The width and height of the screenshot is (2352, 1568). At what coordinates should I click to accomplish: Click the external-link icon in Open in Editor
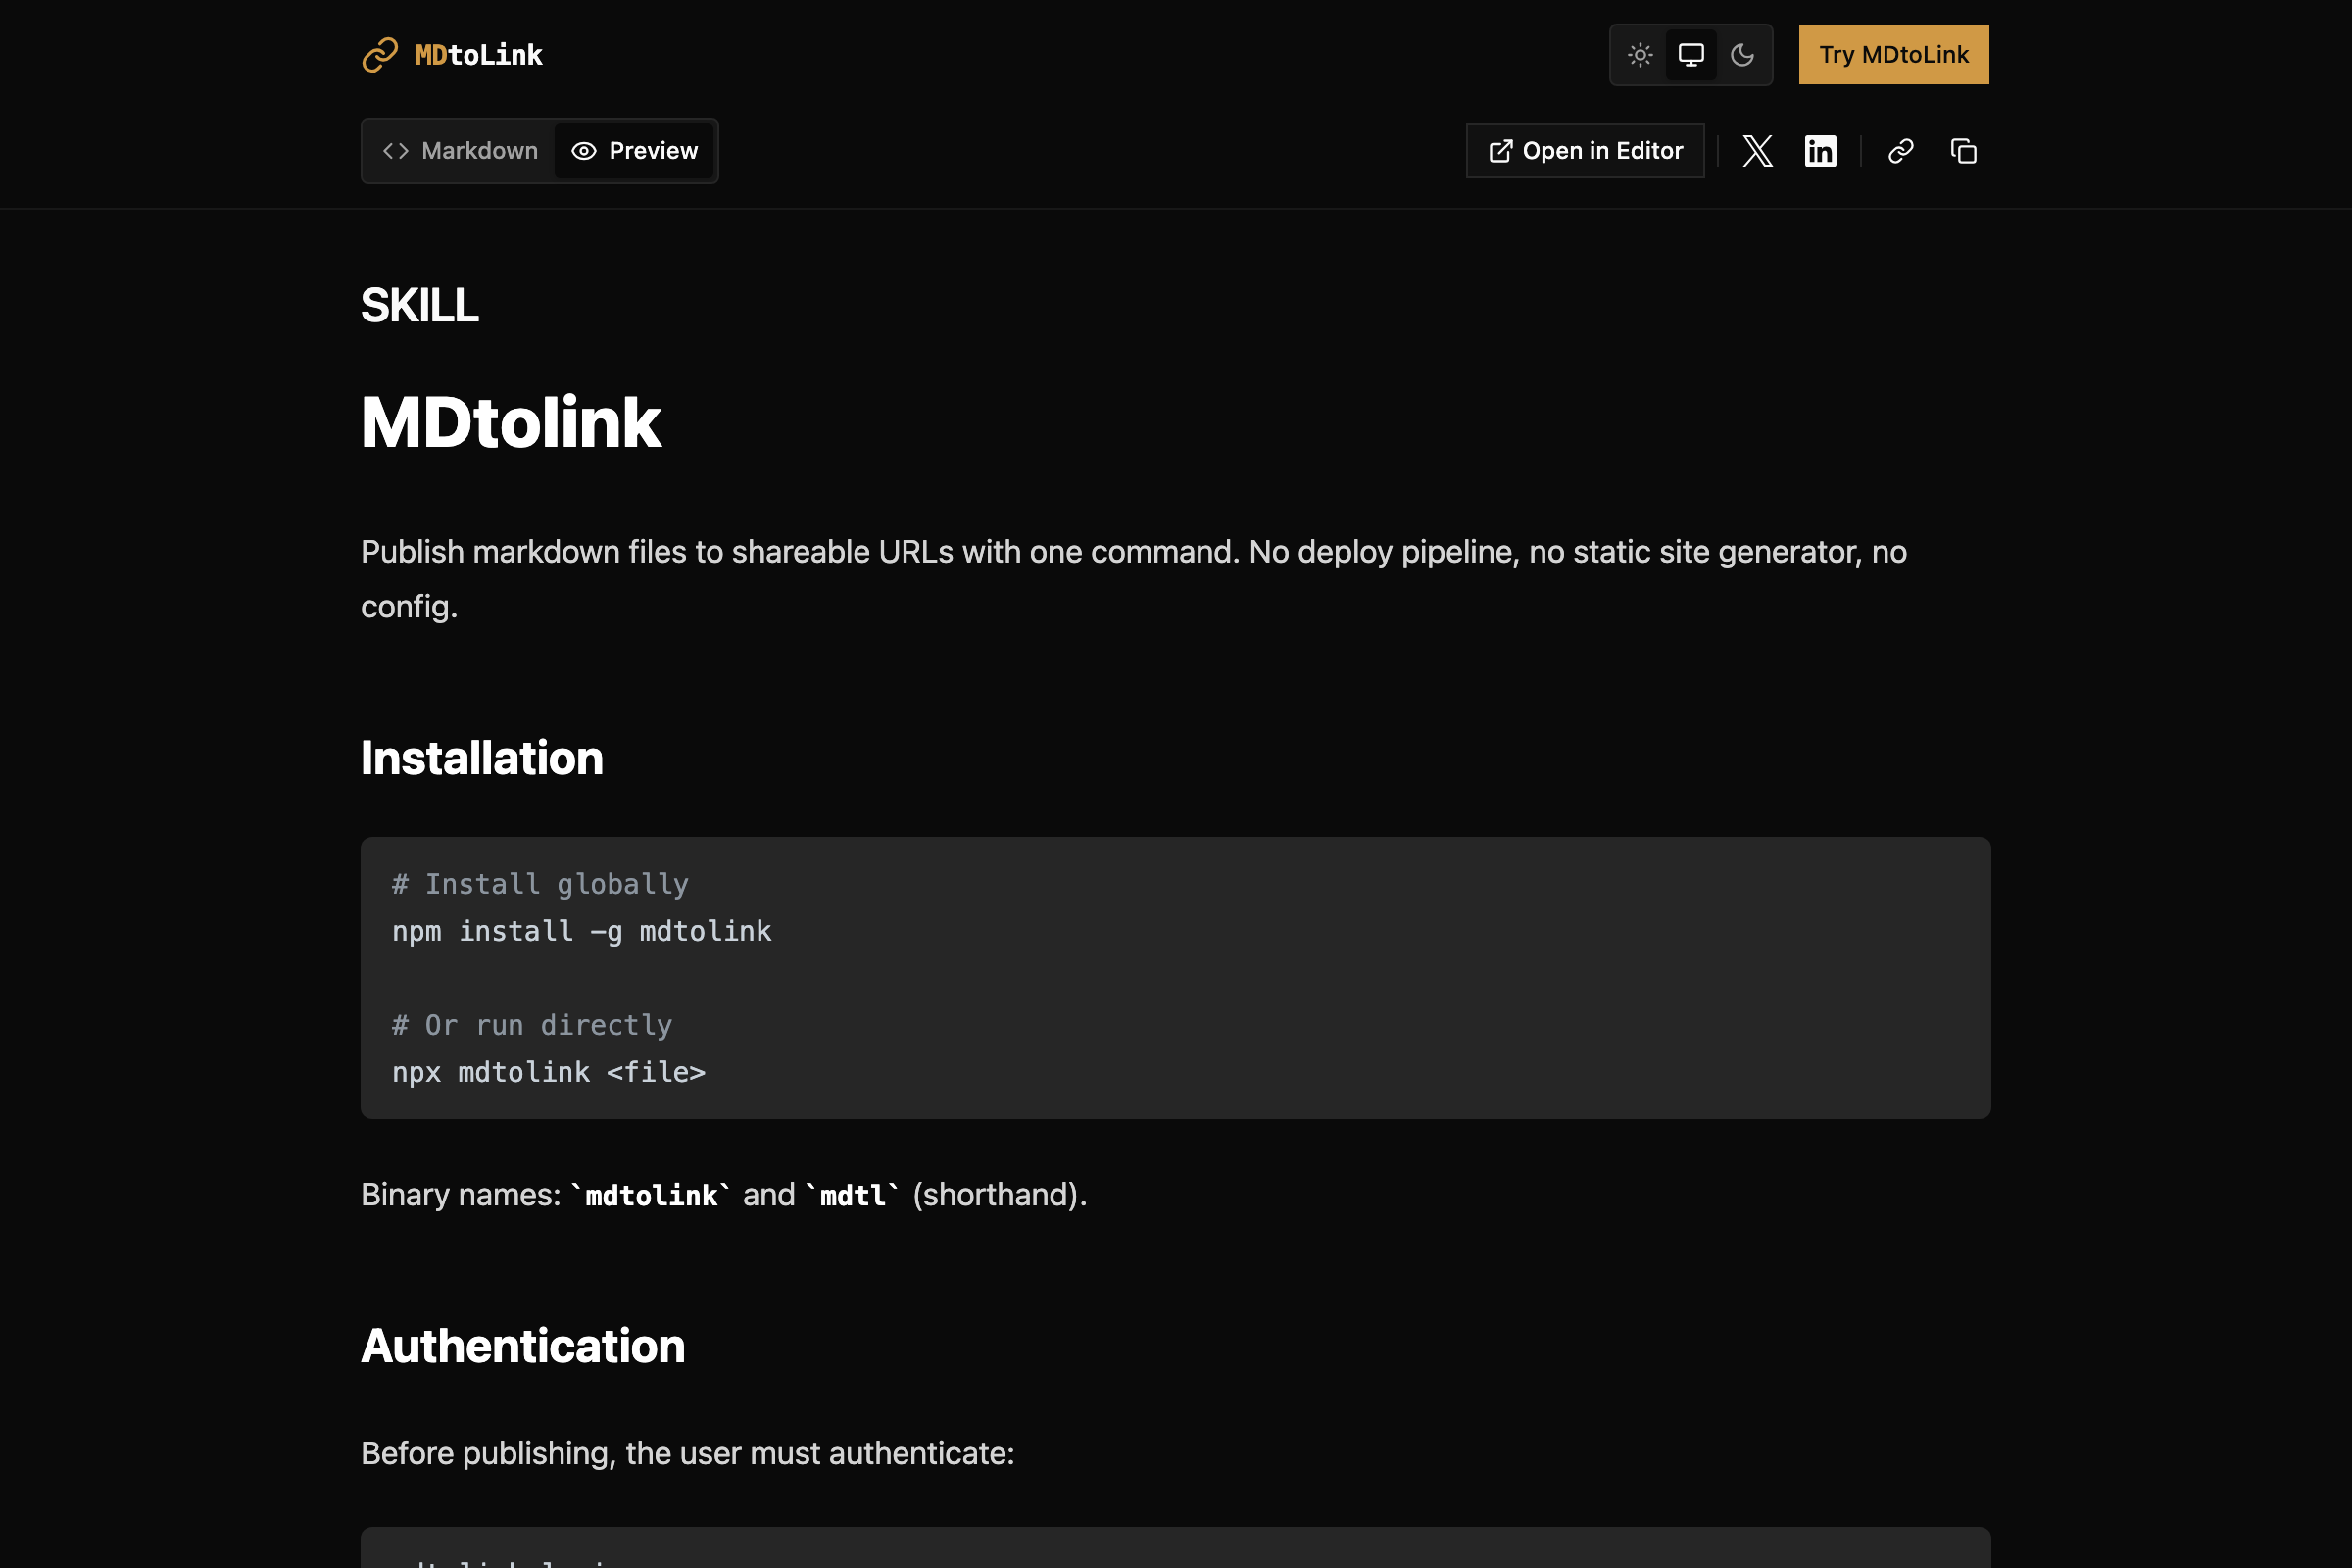pyautogui.click(x=1500, y=150)
